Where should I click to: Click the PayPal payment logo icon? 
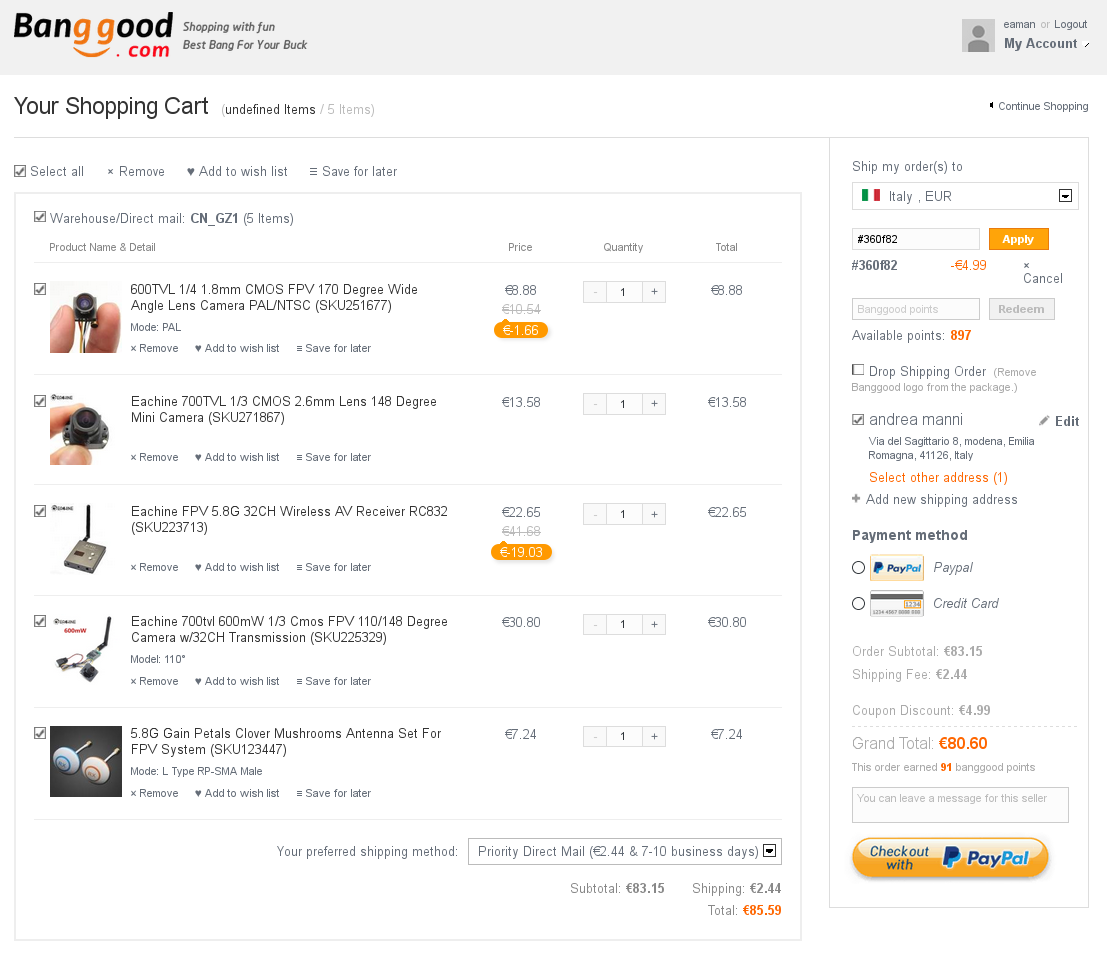pos(896,568)
